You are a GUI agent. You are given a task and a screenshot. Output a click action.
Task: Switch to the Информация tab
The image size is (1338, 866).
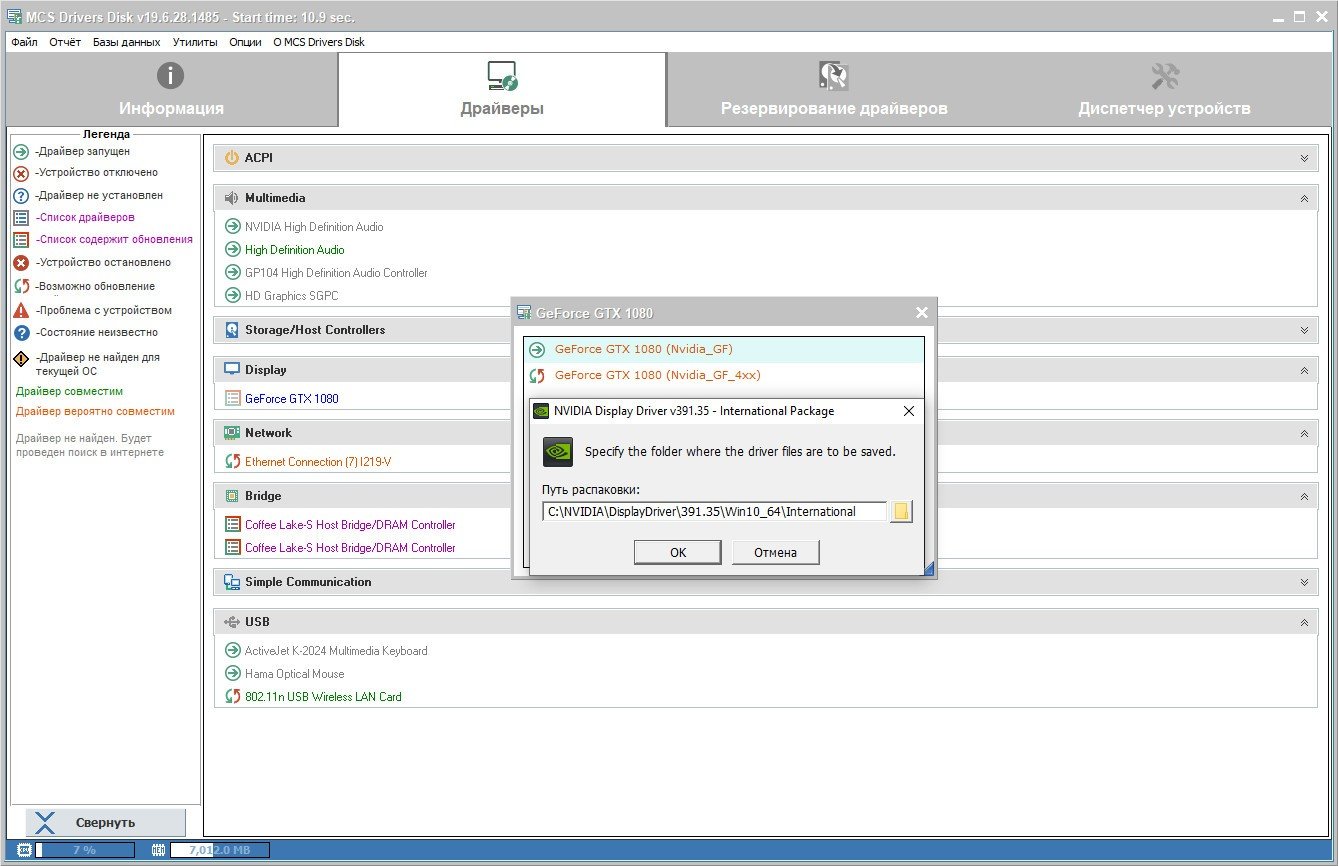coord(171,90)
